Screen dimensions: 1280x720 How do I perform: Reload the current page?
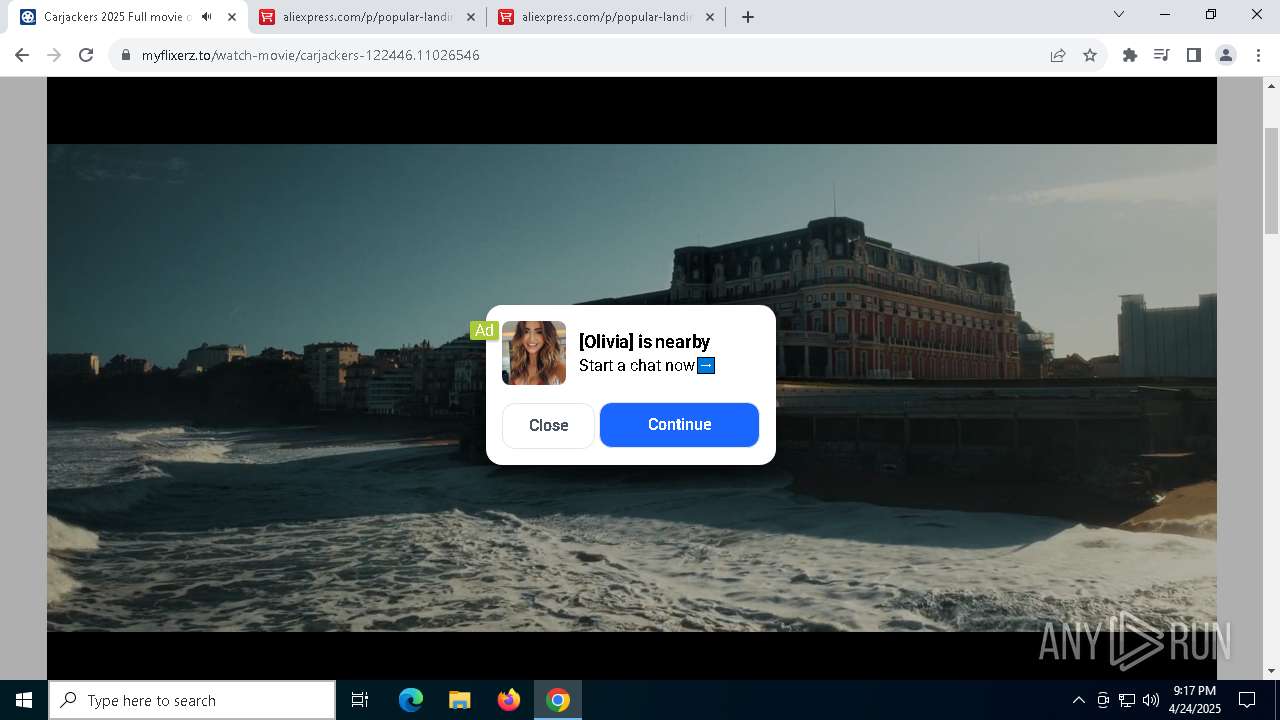coord(86,55)
